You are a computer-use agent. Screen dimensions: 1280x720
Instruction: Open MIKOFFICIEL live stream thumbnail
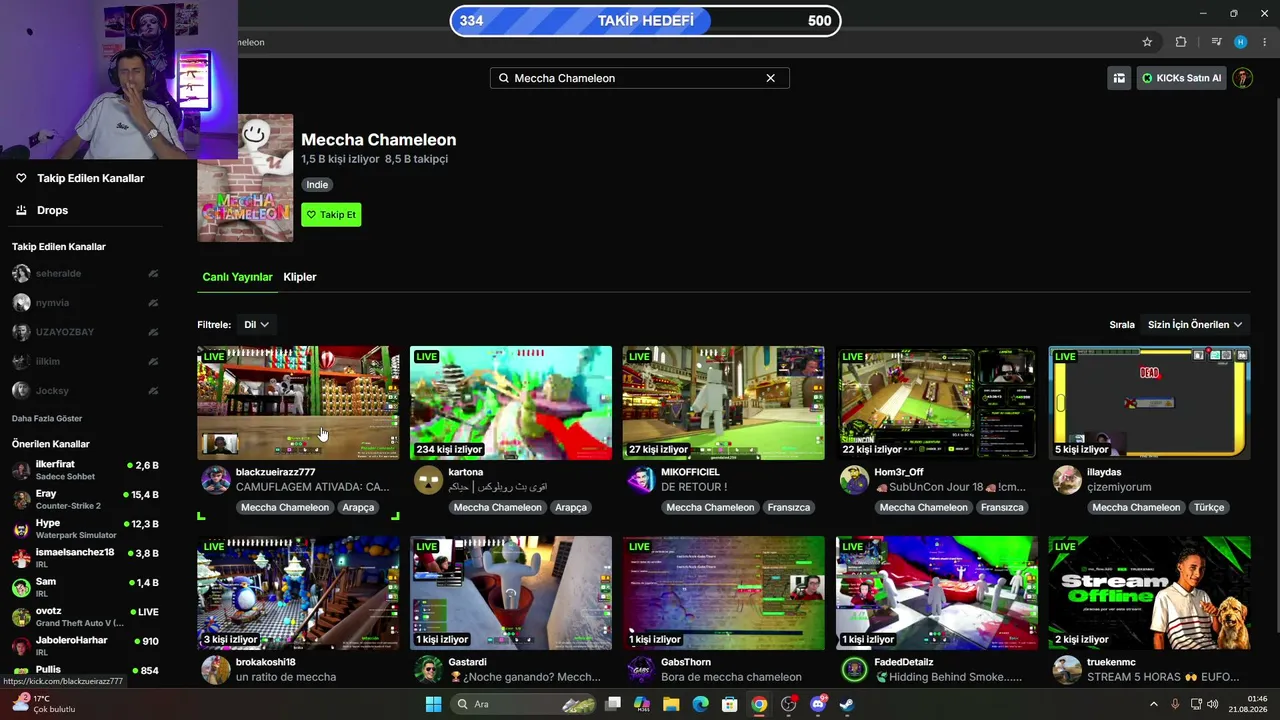(724, 403)
